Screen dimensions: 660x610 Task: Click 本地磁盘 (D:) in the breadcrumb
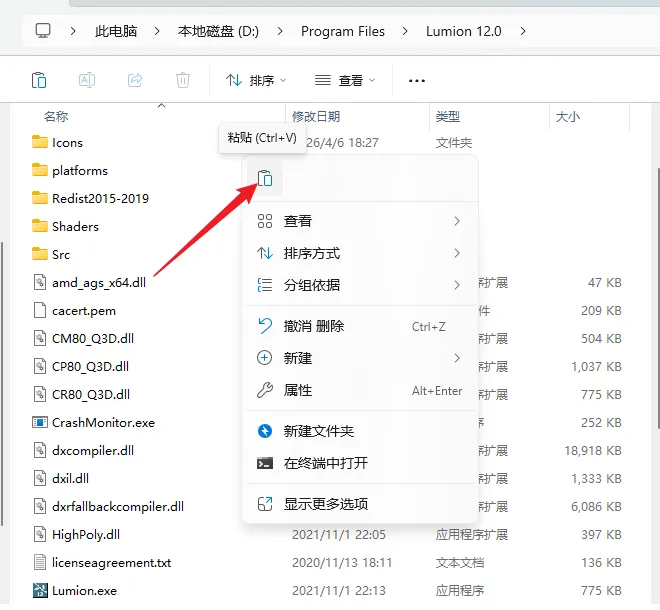coord(218,31)
